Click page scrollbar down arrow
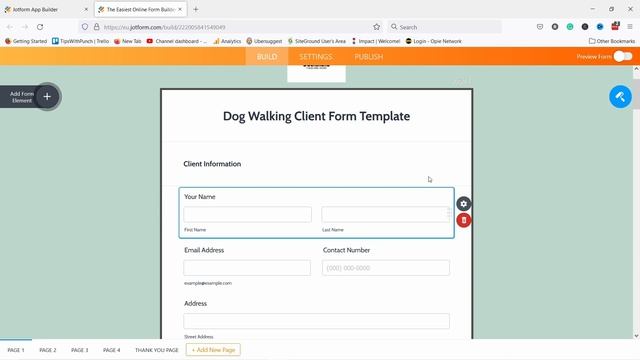This screenshot has width=640, height=360. click(x=636, y=336)
